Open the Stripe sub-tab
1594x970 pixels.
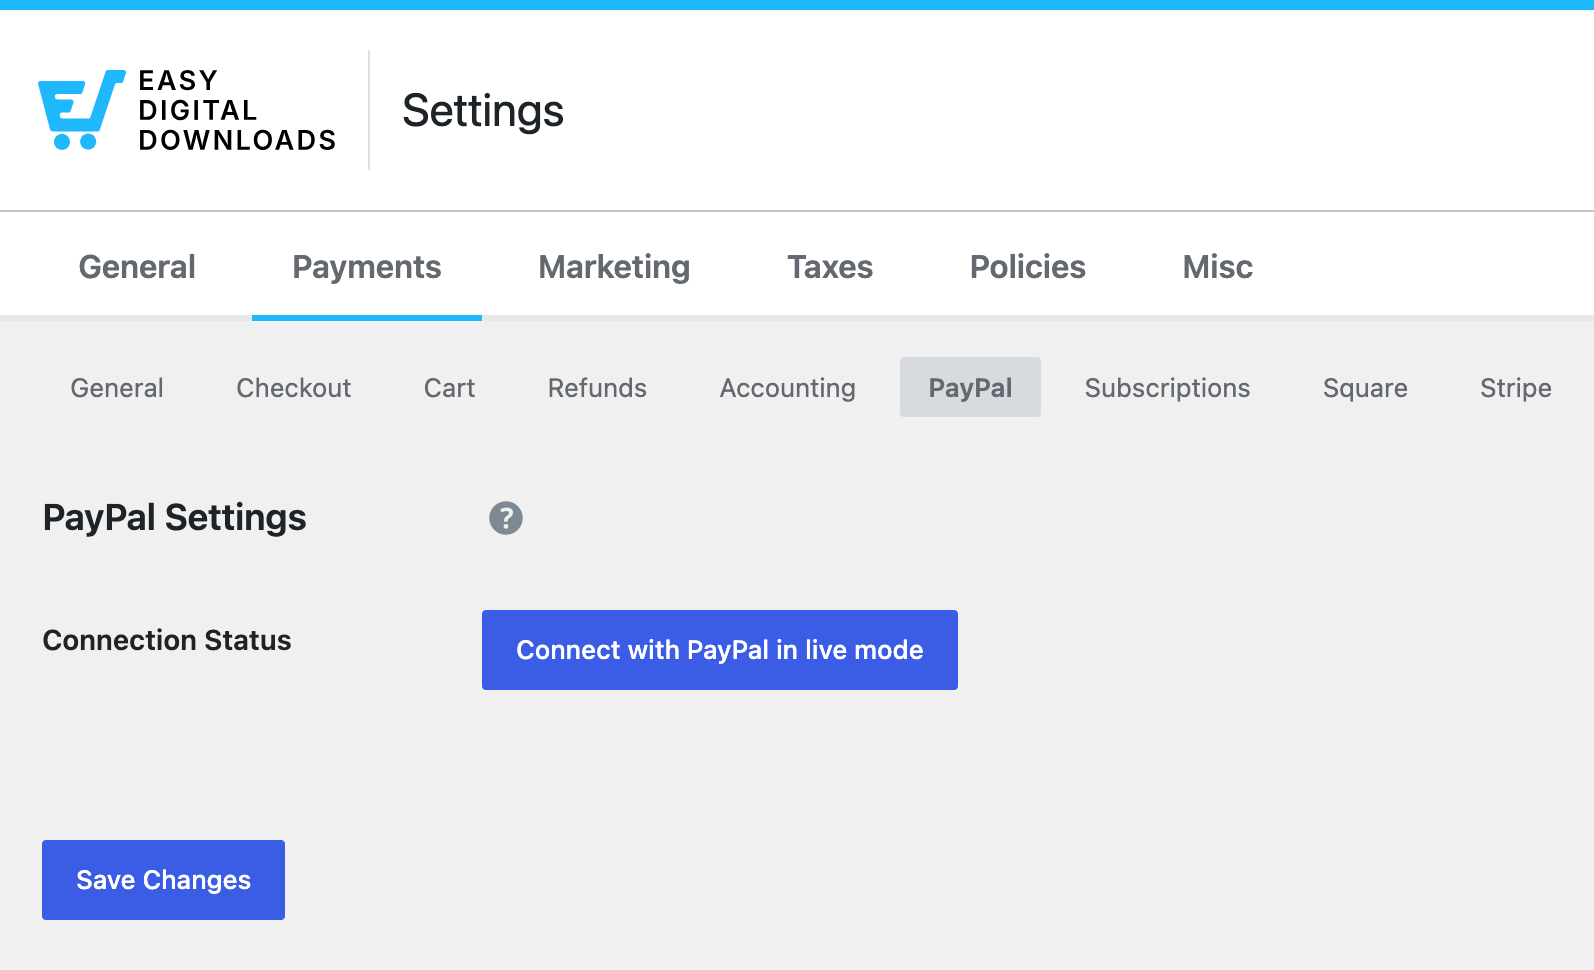(x=1516, y=388)
